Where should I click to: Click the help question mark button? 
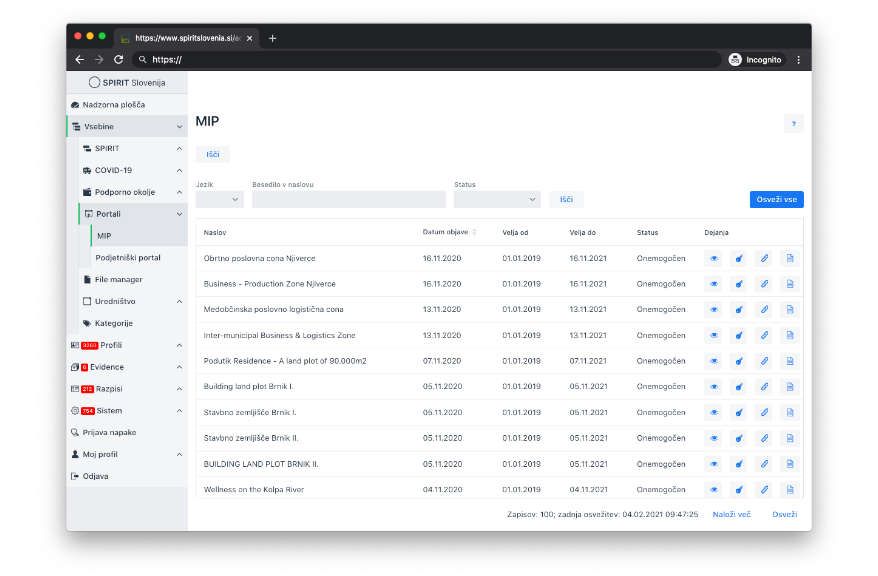pos(793,124)
